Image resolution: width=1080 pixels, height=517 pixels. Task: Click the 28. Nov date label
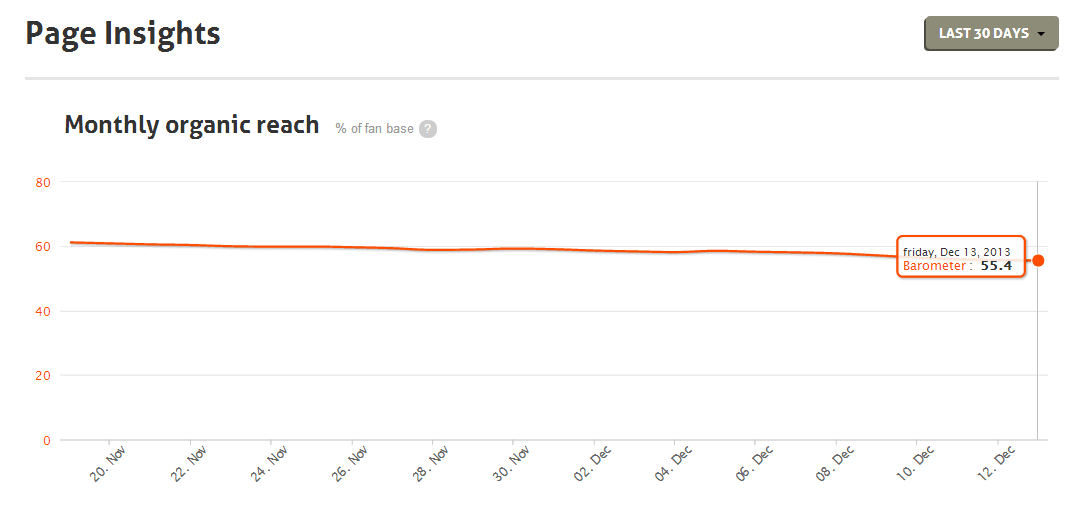[432, 464]
